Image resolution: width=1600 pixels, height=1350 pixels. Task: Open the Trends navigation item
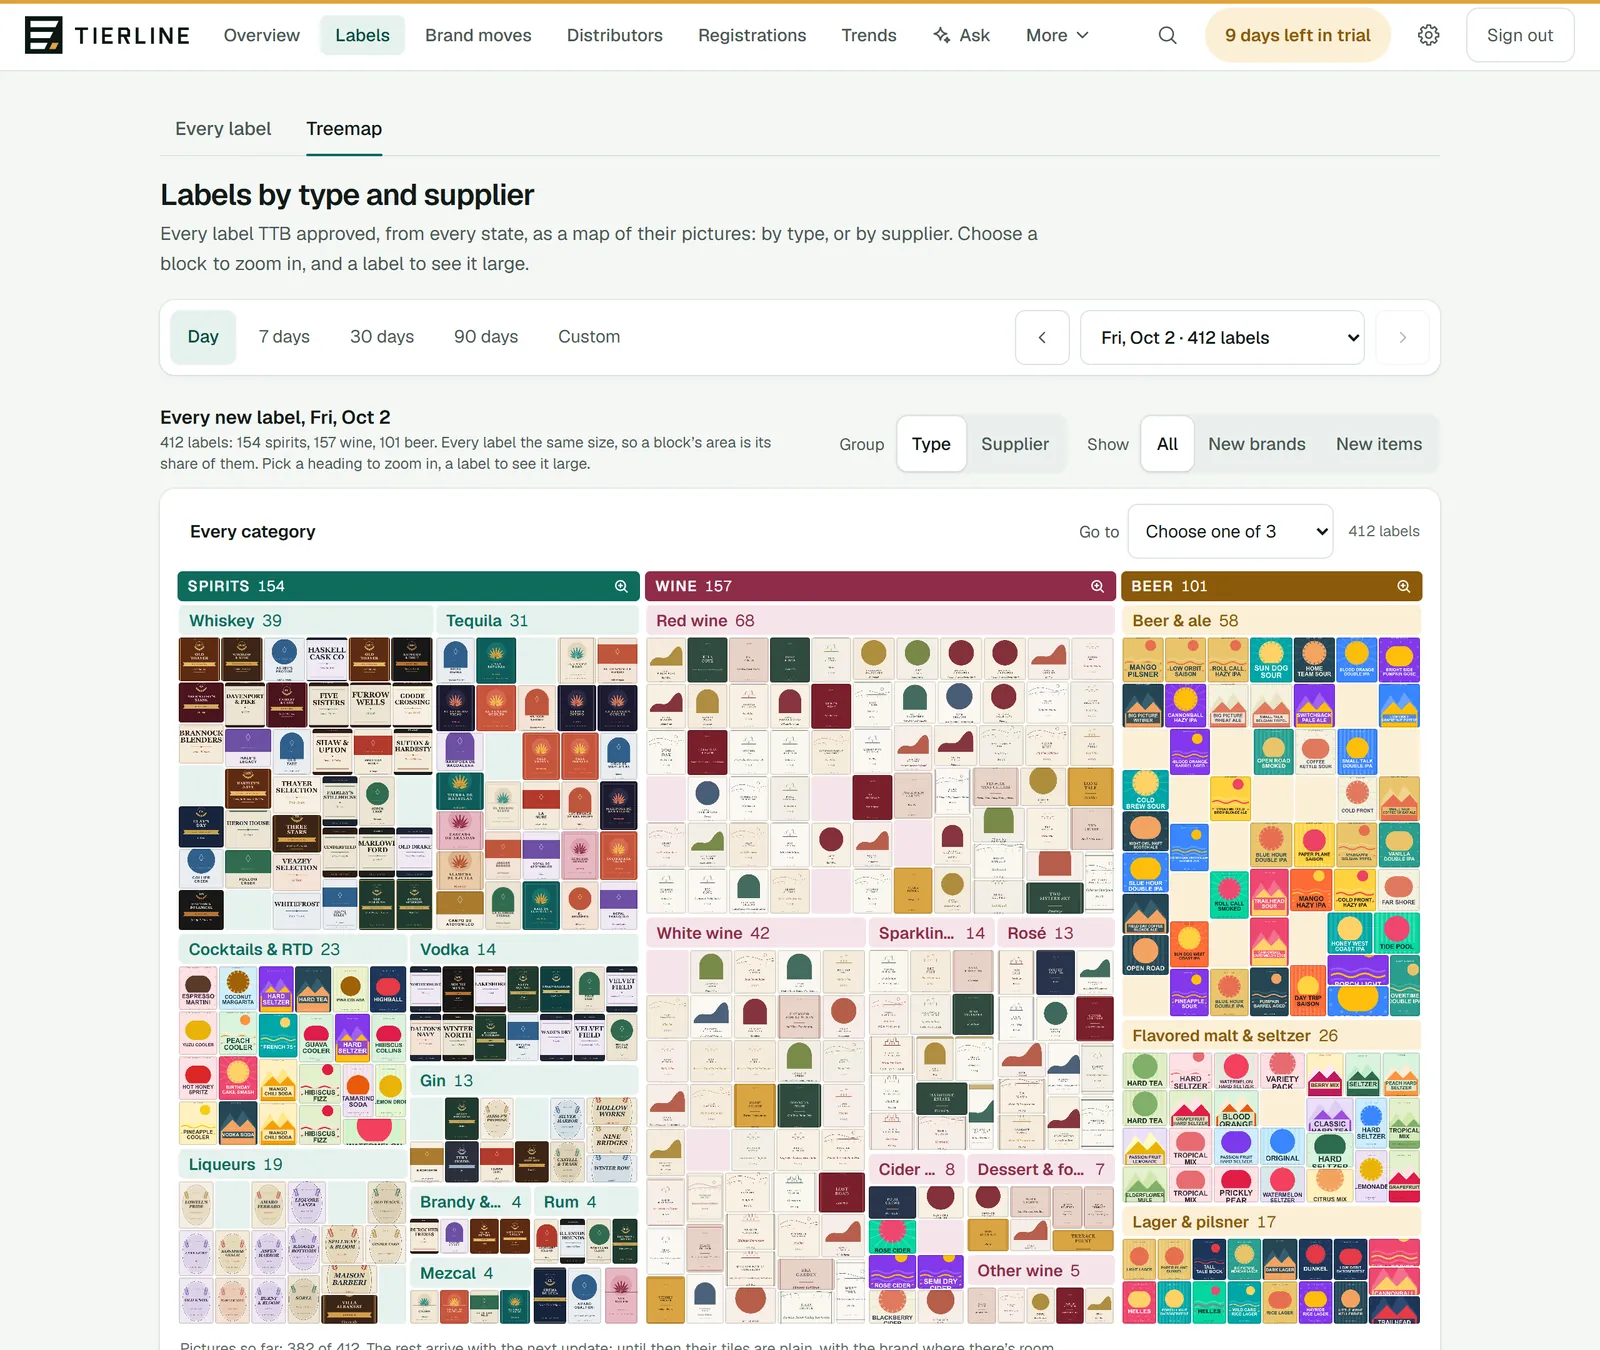tap(869, 35)
